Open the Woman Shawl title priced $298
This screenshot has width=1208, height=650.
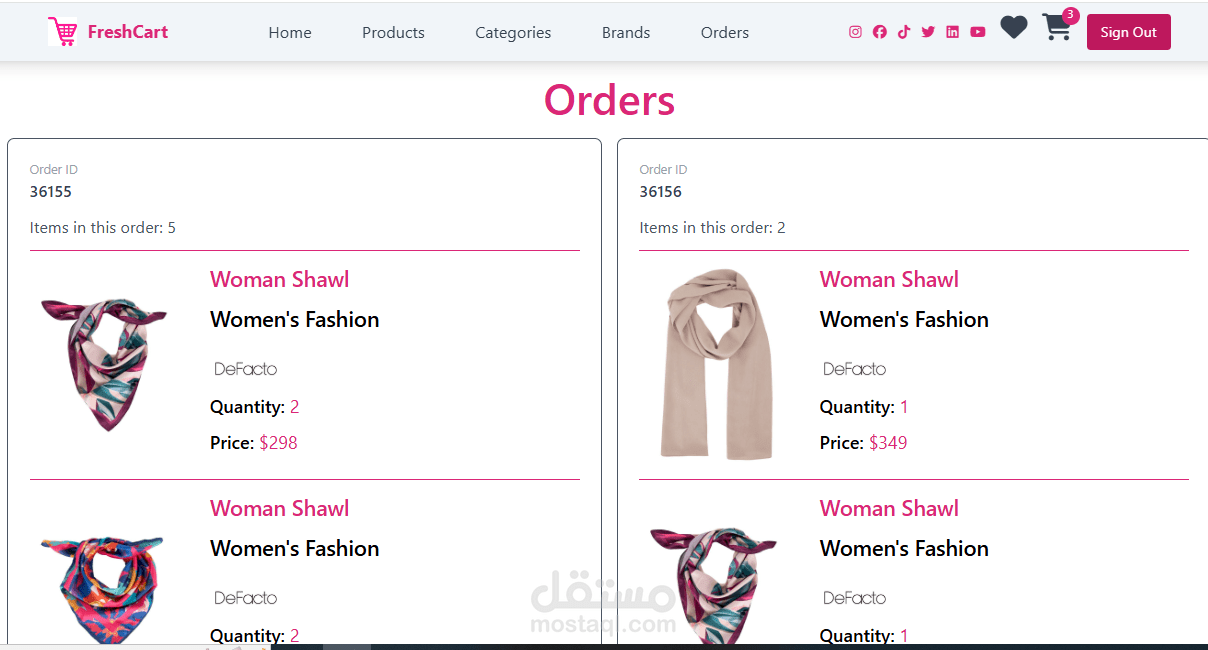click(280, 280)
